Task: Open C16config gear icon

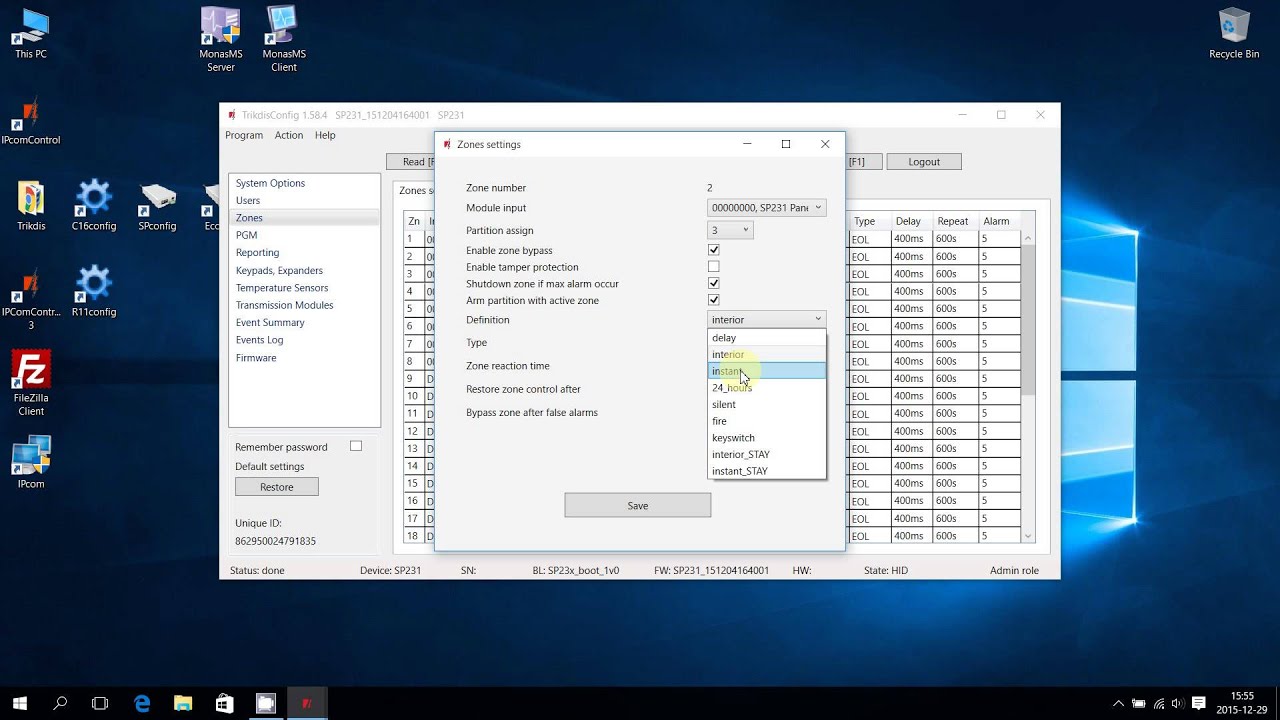Action: pyautogui.click(x=94, y=206)
